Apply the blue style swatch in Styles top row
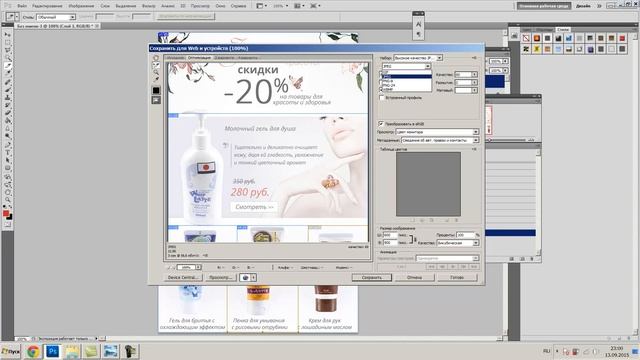Image resolution: width=640 pixels, height=360 pixels. pyautogui.click(x=569, y=38)
